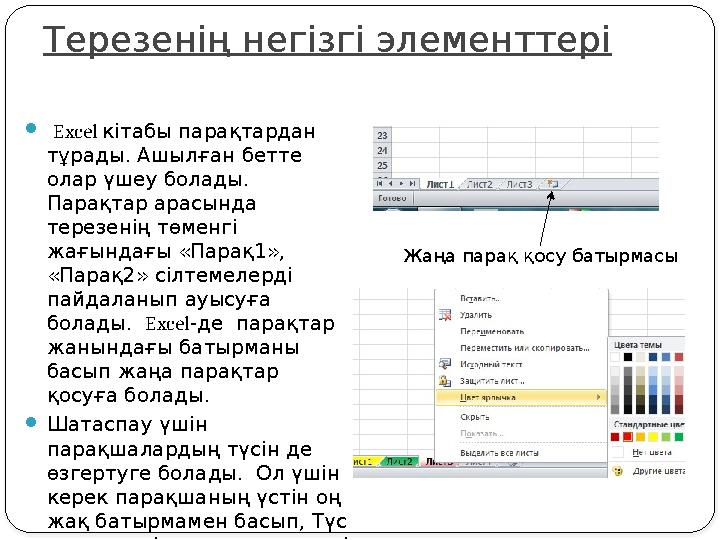Pick the light green standard color swatch
The height and width of the screenshot is (540, 720).
coord(666,437)
